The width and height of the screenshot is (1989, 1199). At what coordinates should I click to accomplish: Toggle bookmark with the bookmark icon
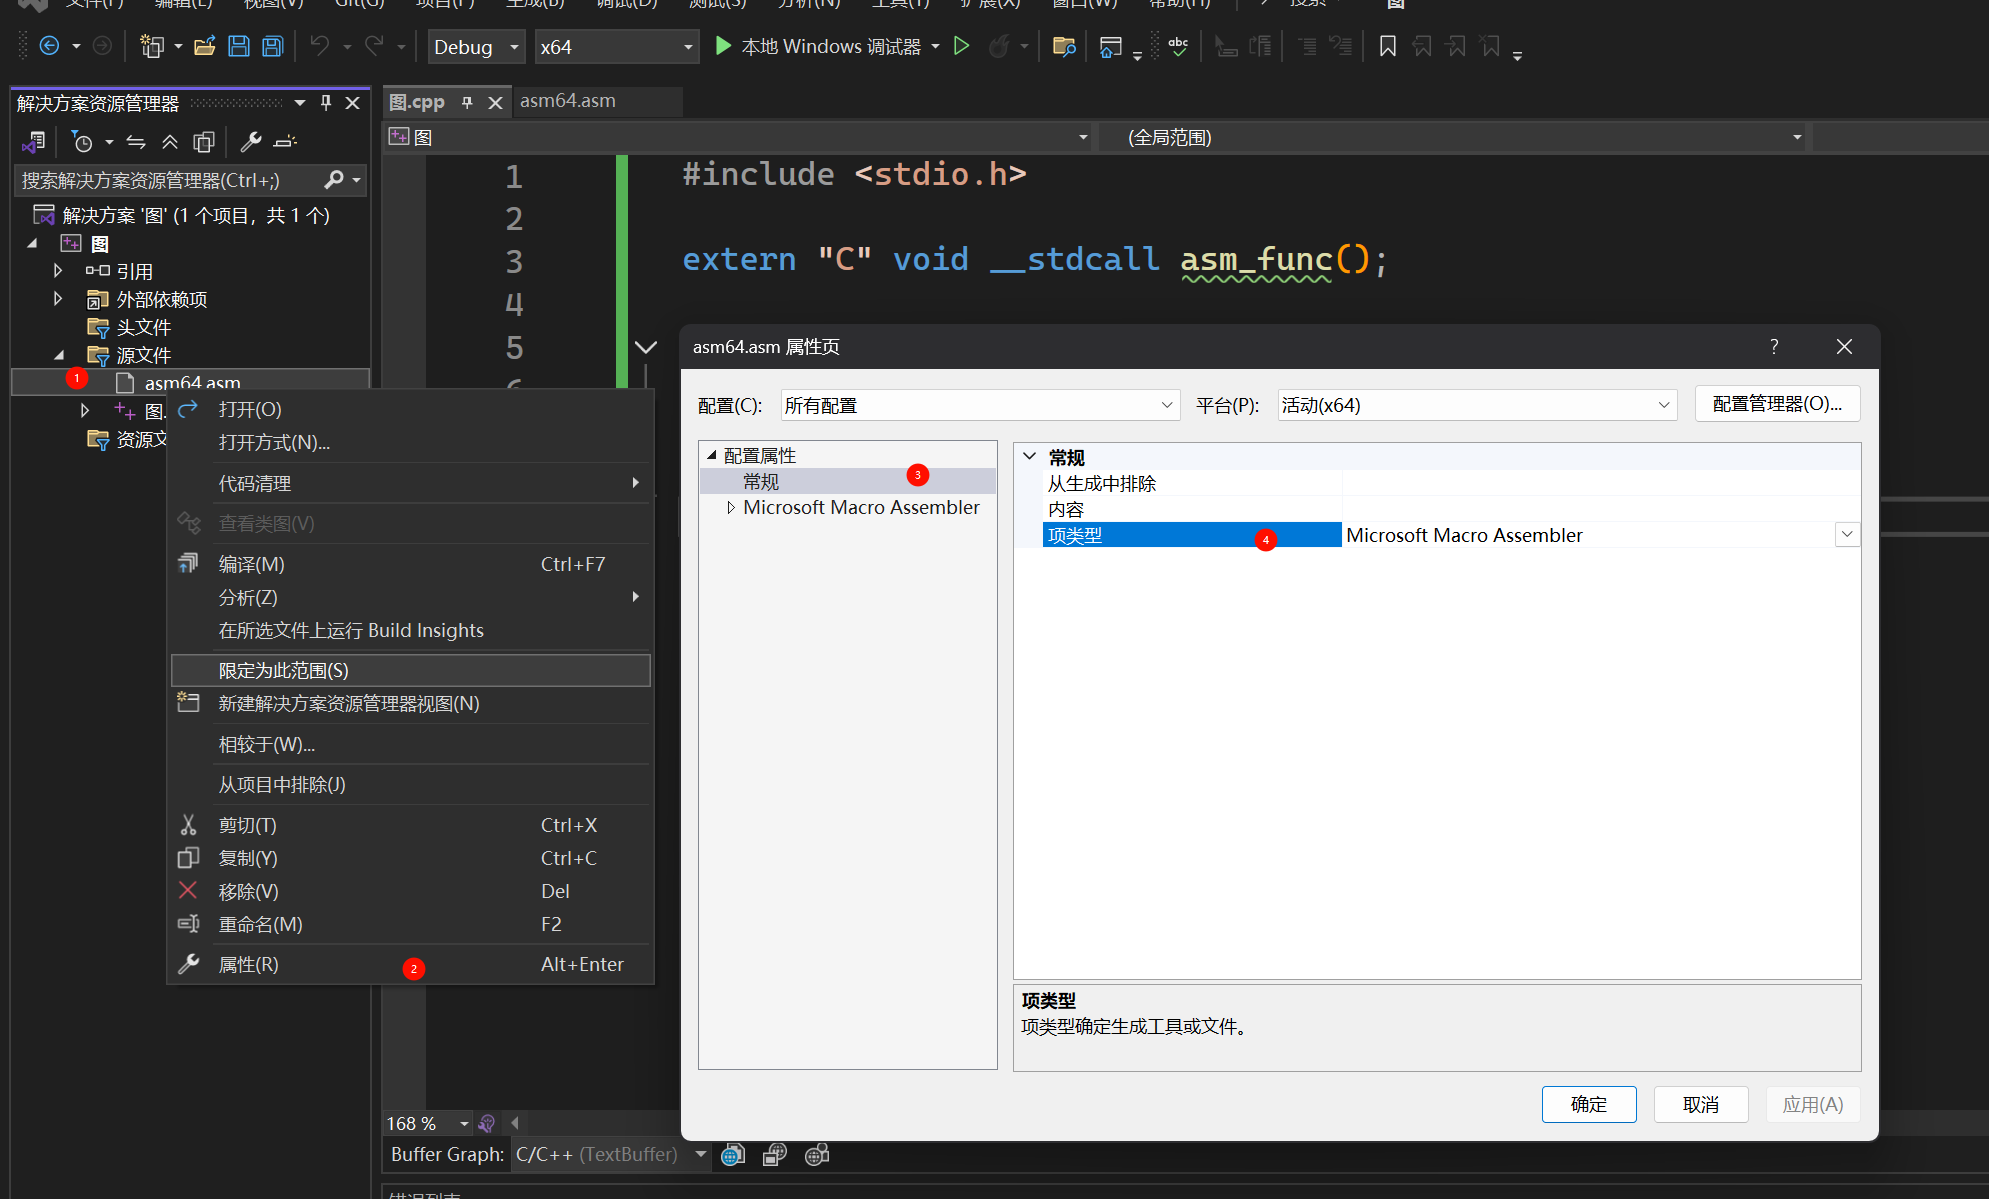[x=1387, y=46]
